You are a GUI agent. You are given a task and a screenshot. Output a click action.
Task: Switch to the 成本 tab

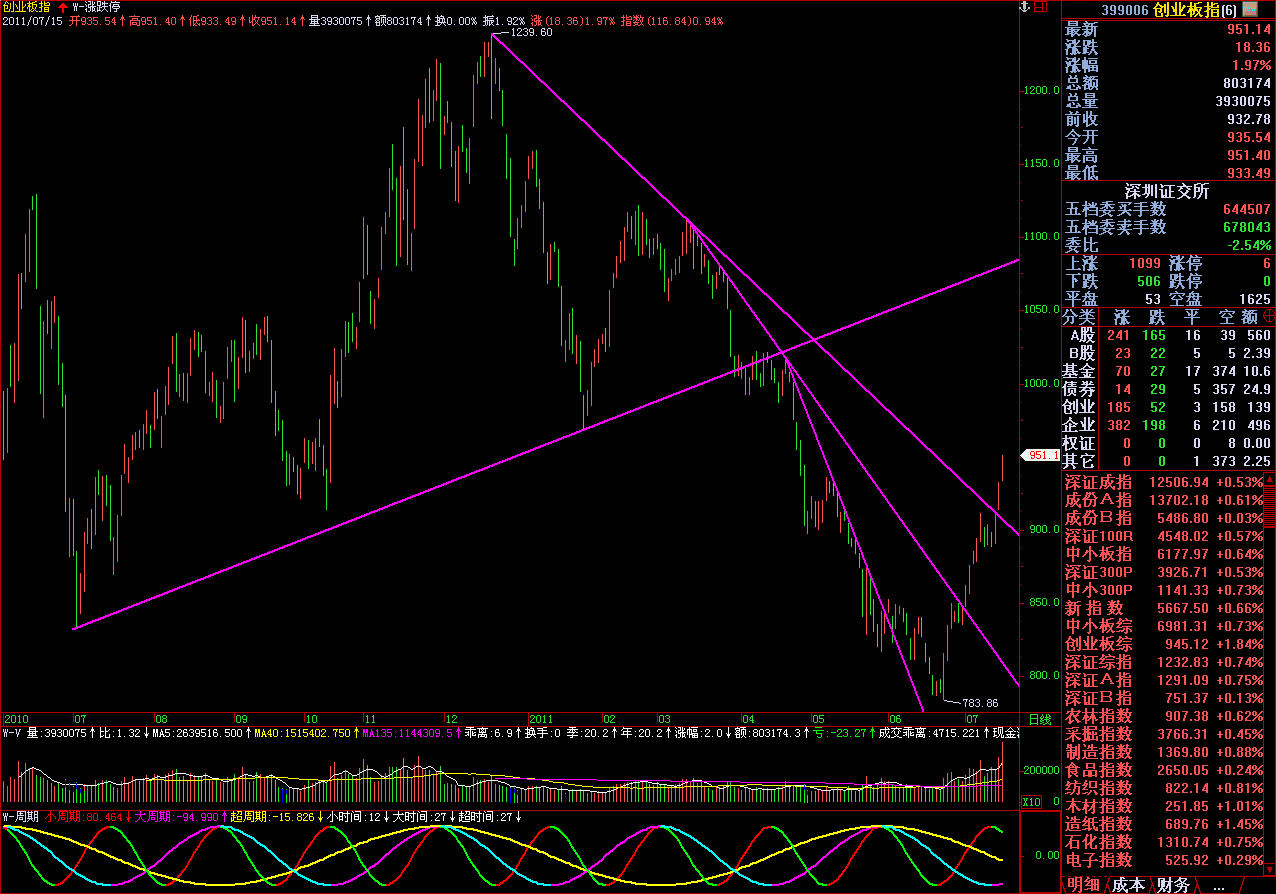(1128, 885)
